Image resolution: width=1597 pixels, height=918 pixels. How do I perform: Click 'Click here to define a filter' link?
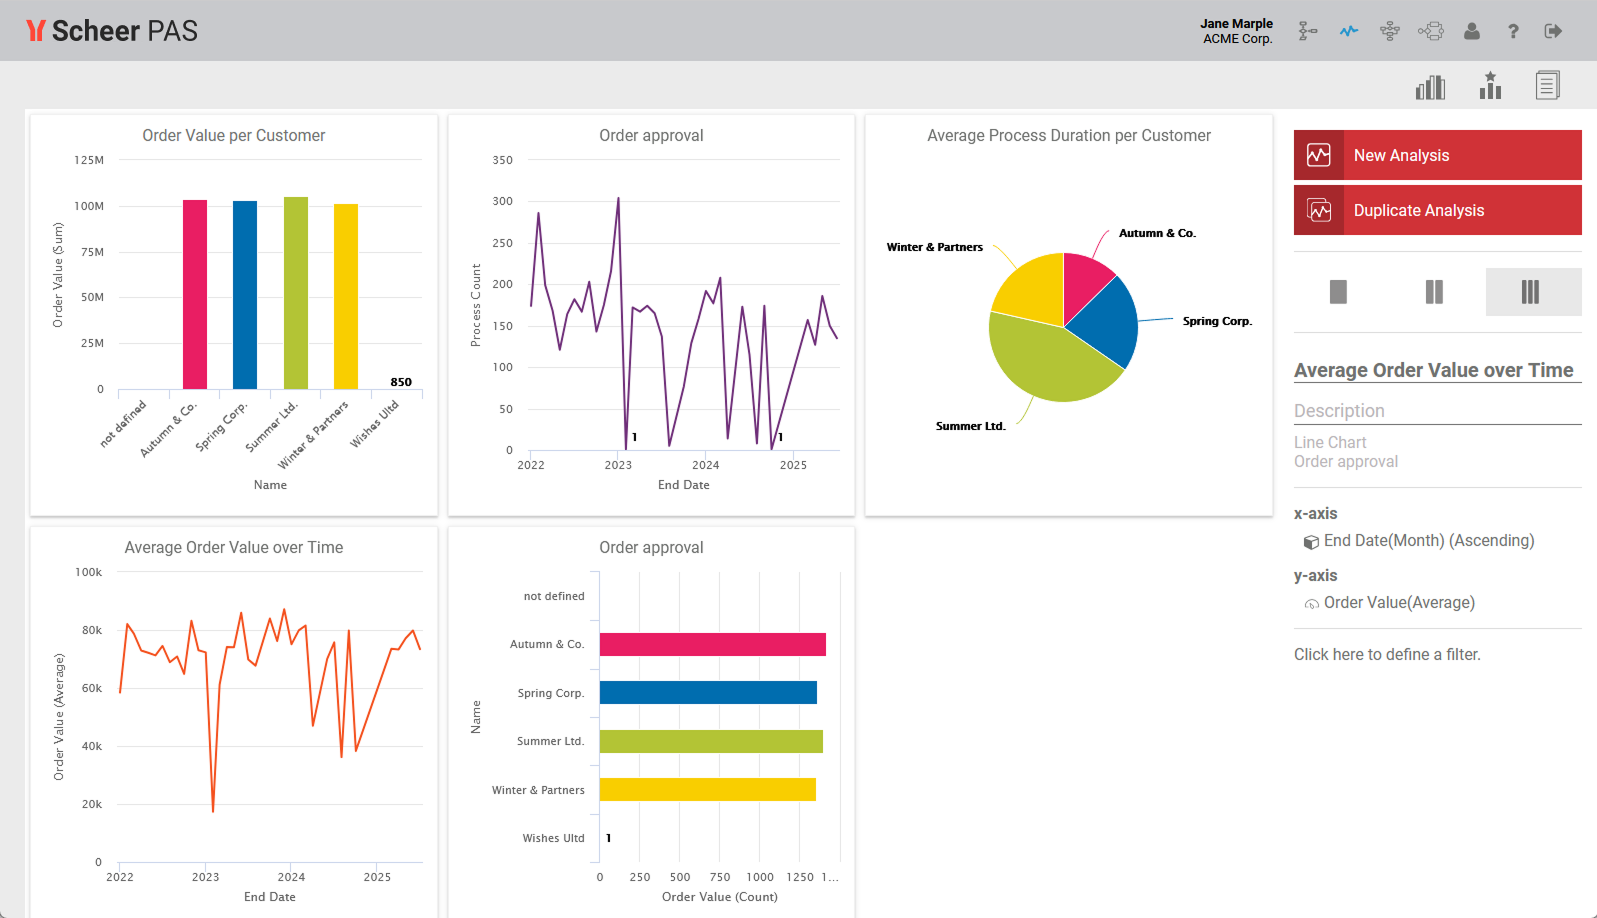[x=1387, y=654]
